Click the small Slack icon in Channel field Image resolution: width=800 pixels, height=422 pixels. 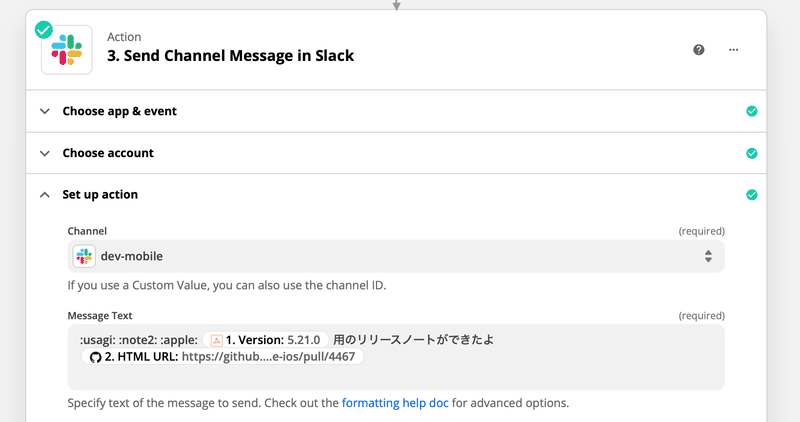(x=84, y=256)
